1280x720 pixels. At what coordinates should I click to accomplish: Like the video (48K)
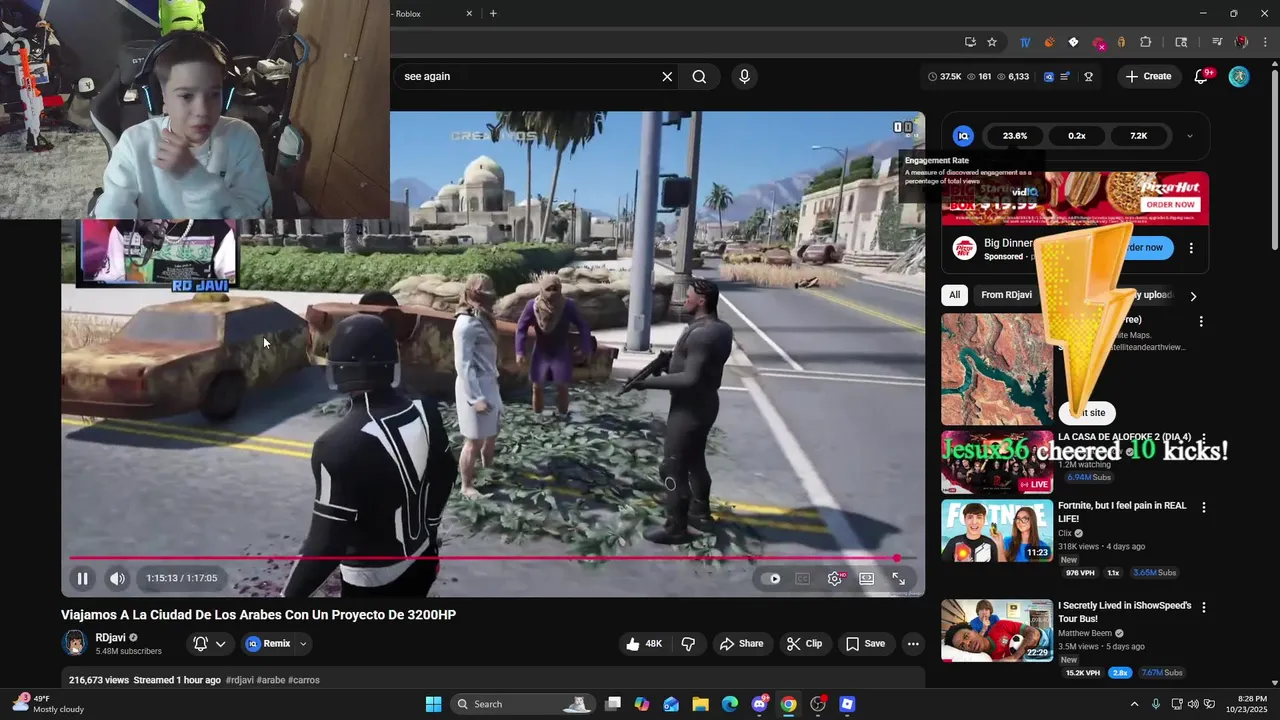644,644
